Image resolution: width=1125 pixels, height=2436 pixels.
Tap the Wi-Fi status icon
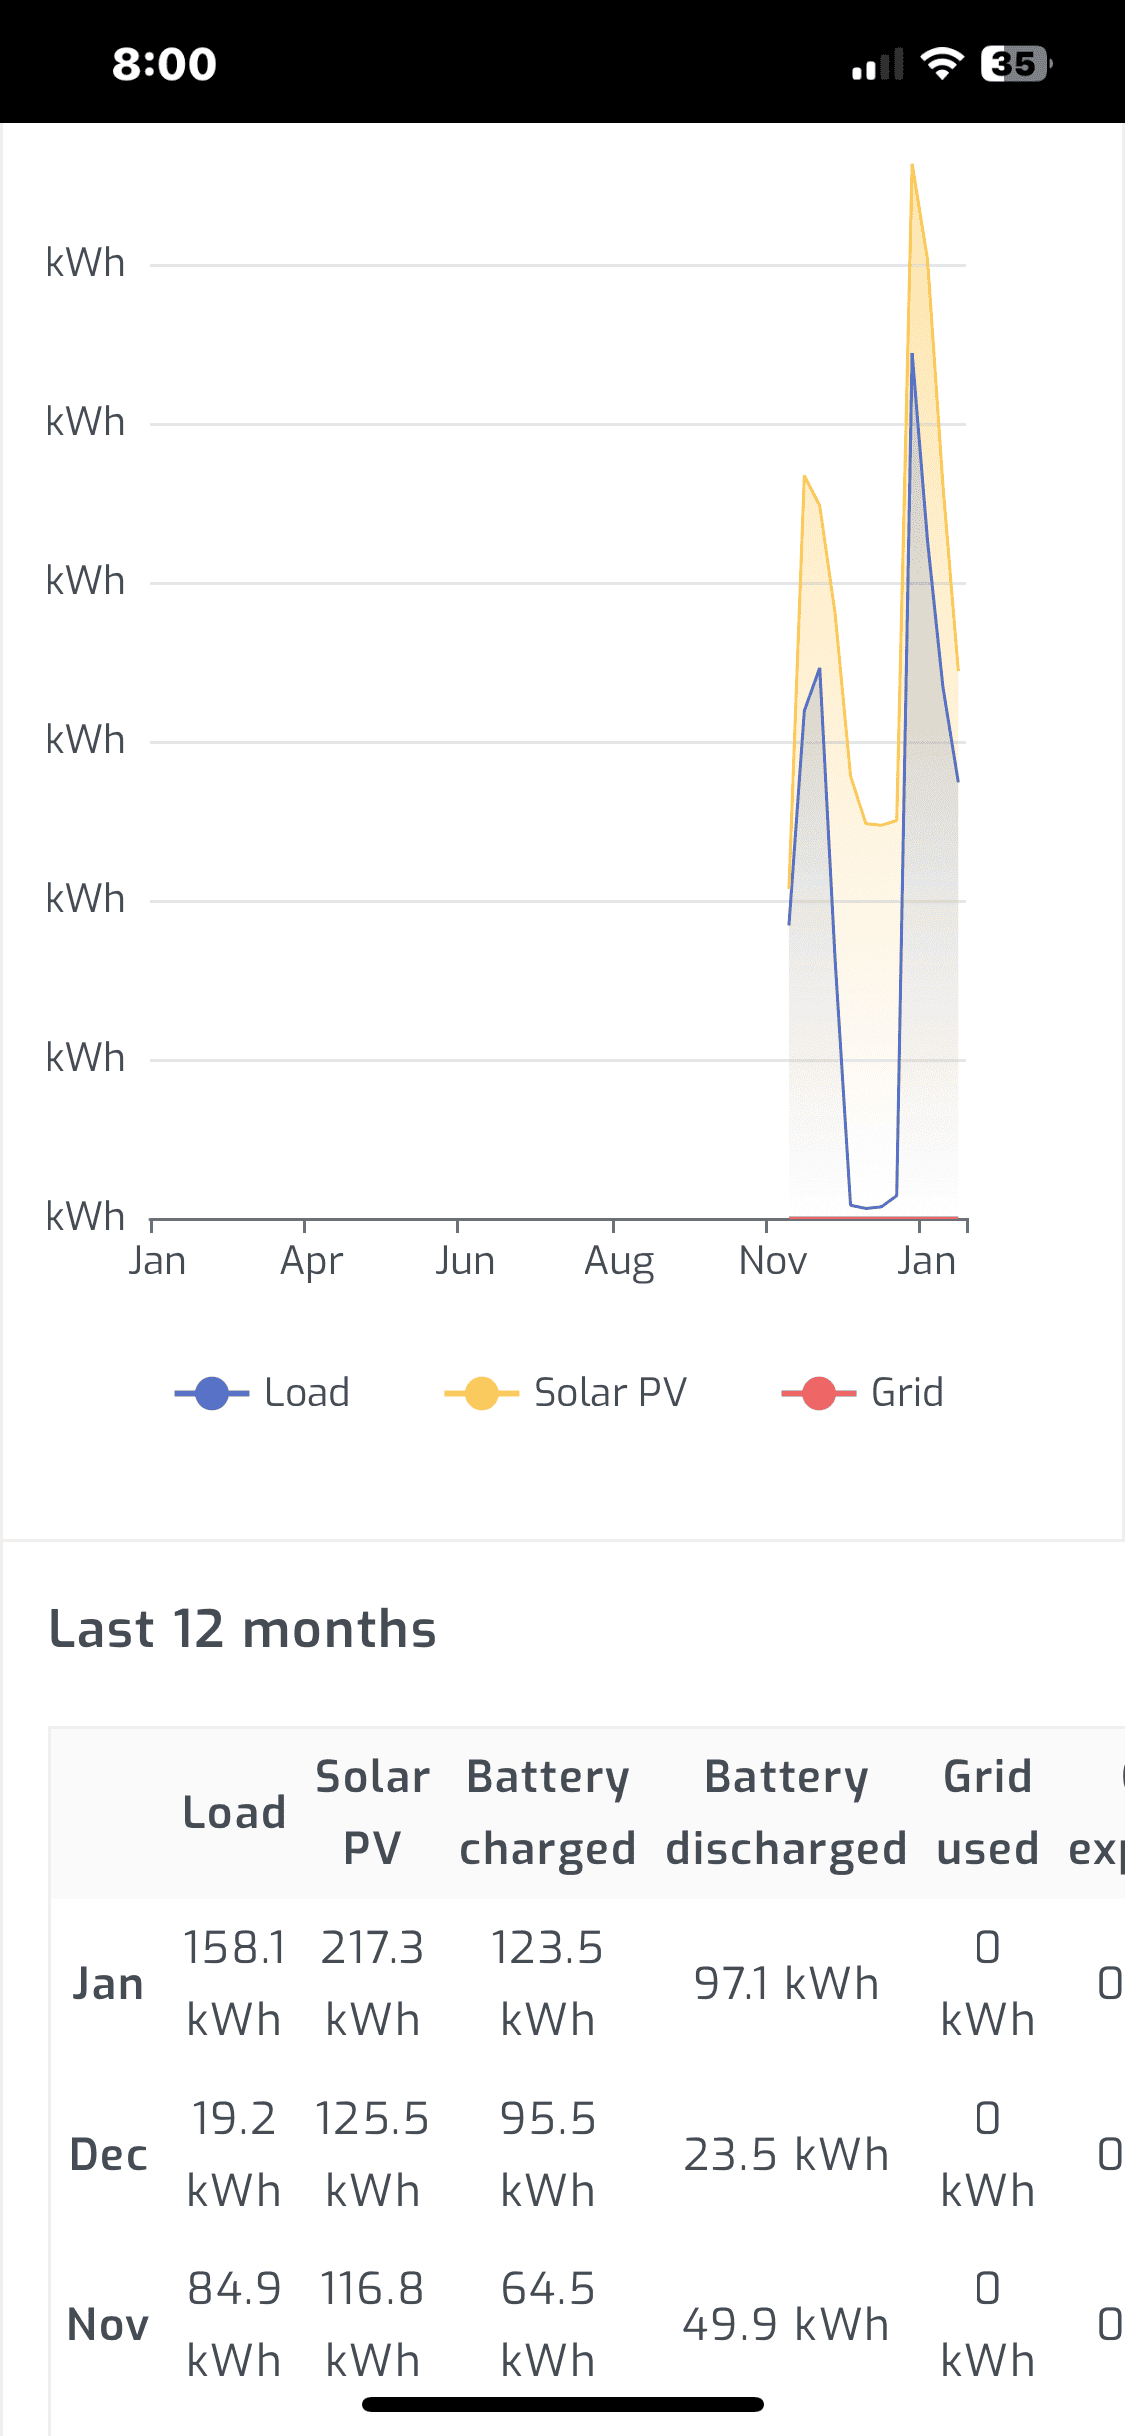(x=941, y=64)
